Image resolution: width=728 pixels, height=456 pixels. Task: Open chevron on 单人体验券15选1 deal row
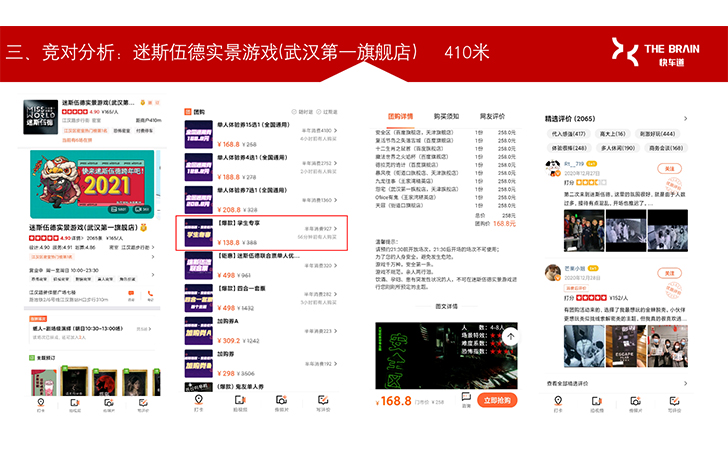coord(335,130)
